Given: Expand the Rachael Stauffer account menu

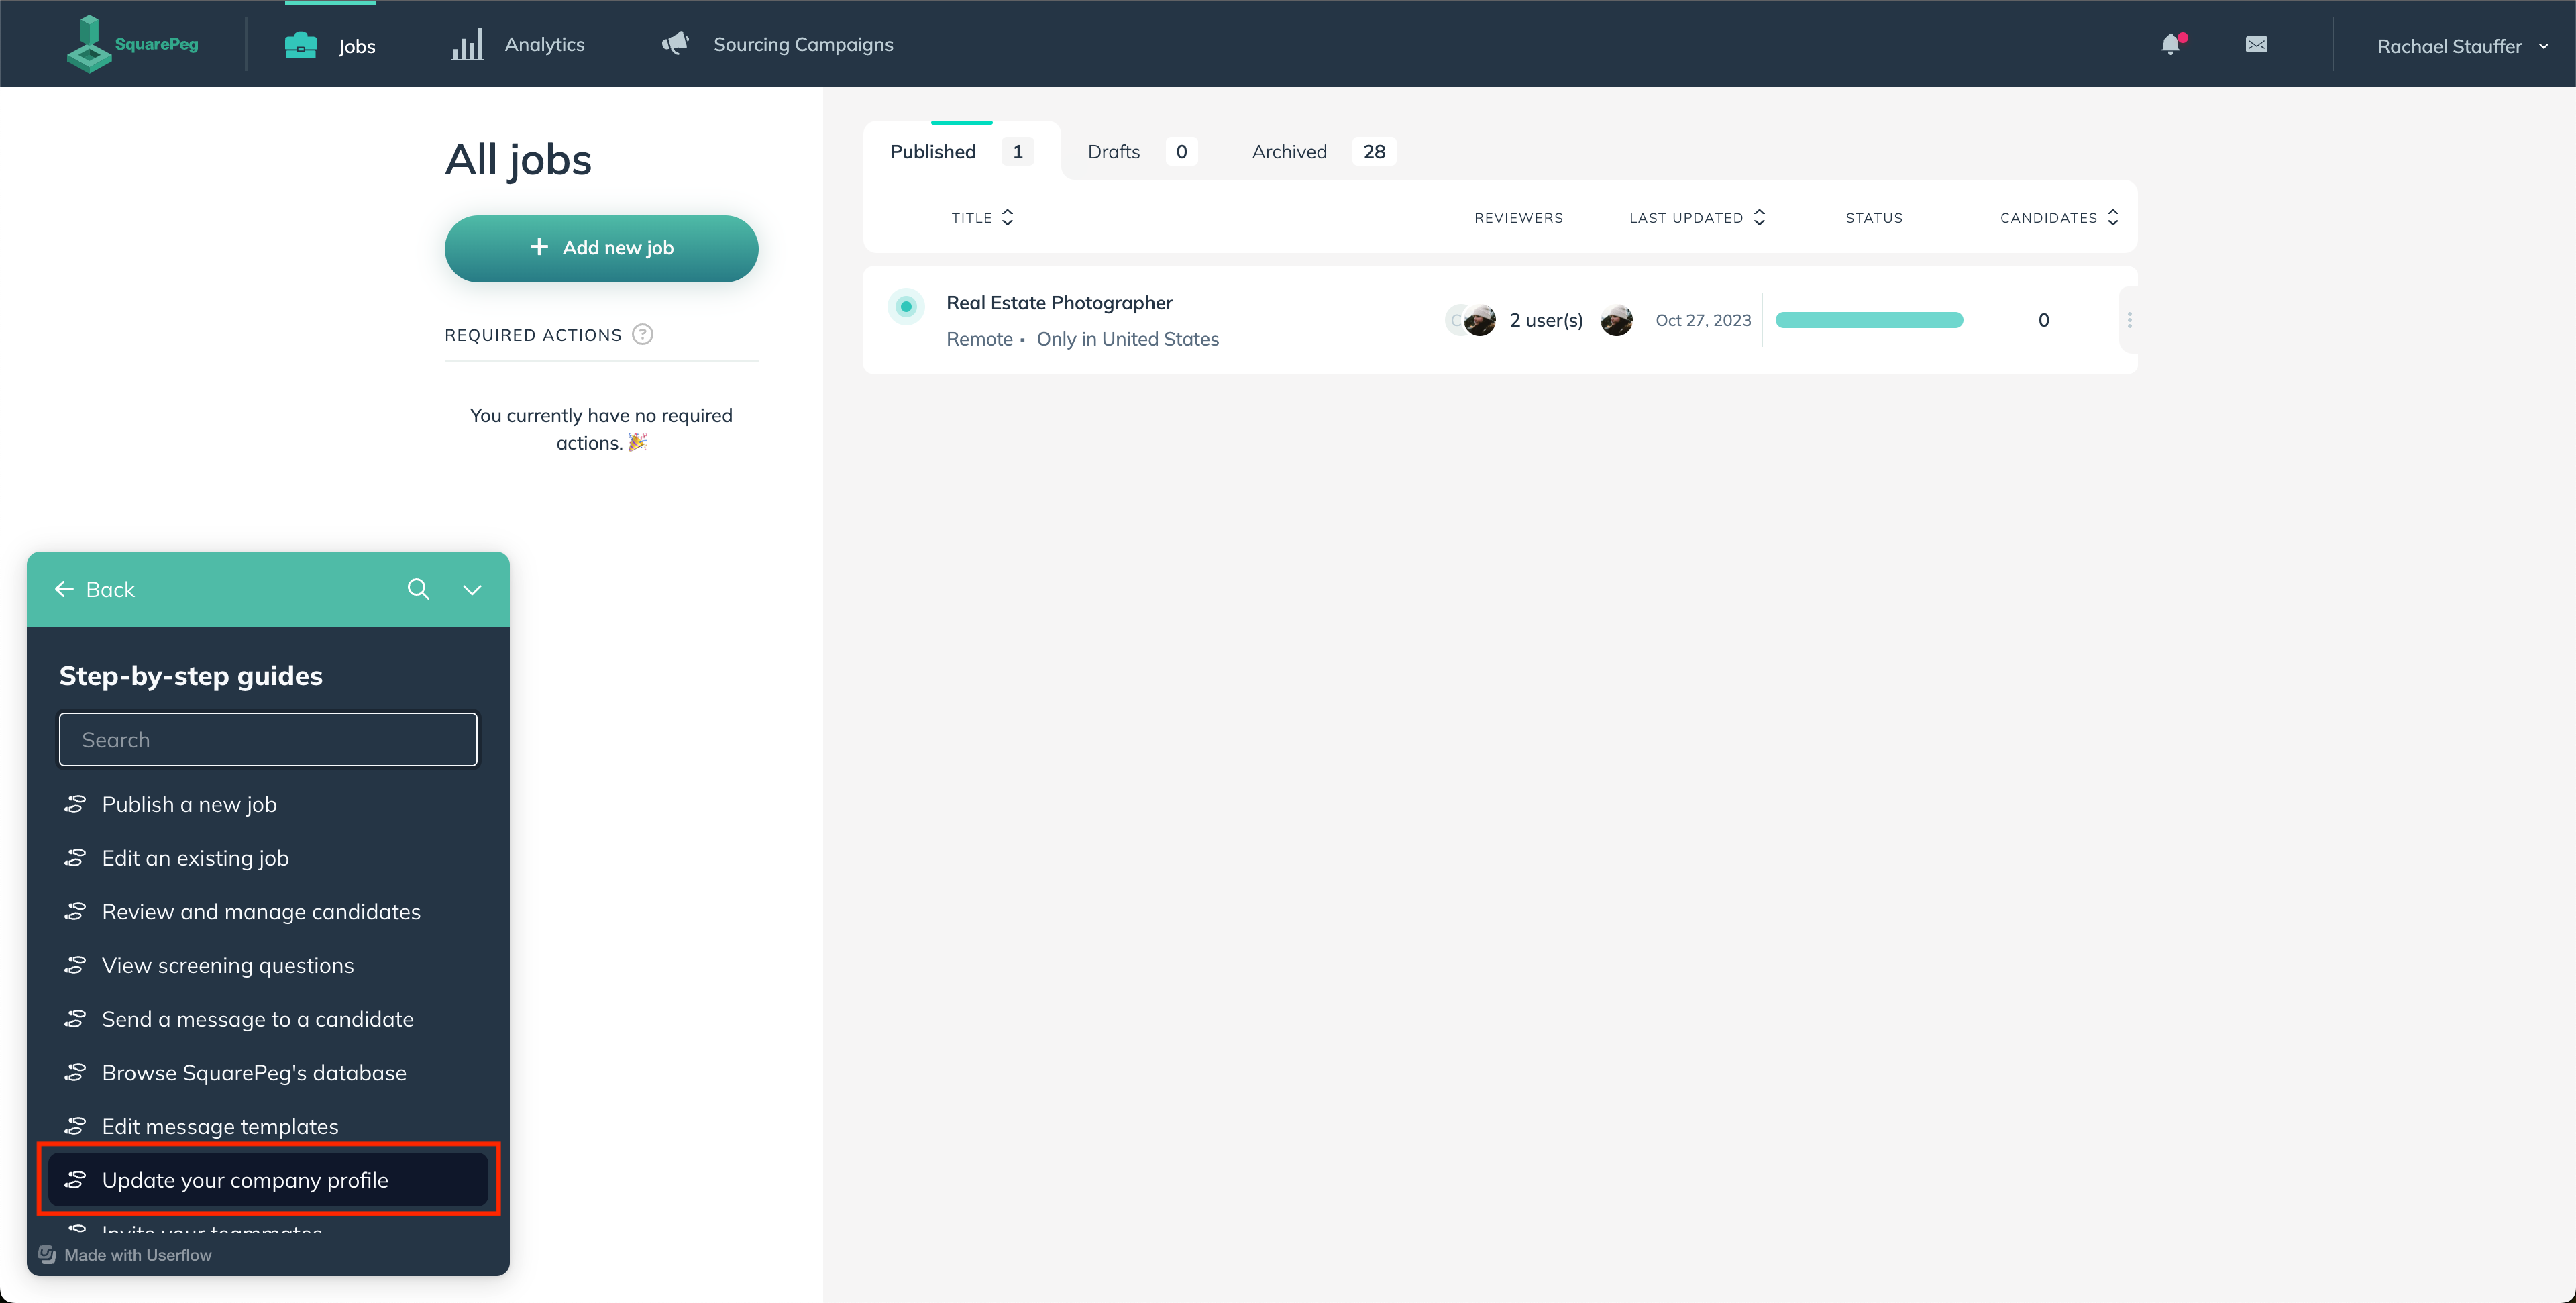Looking at the screenshot, I should click(2462, 46).
